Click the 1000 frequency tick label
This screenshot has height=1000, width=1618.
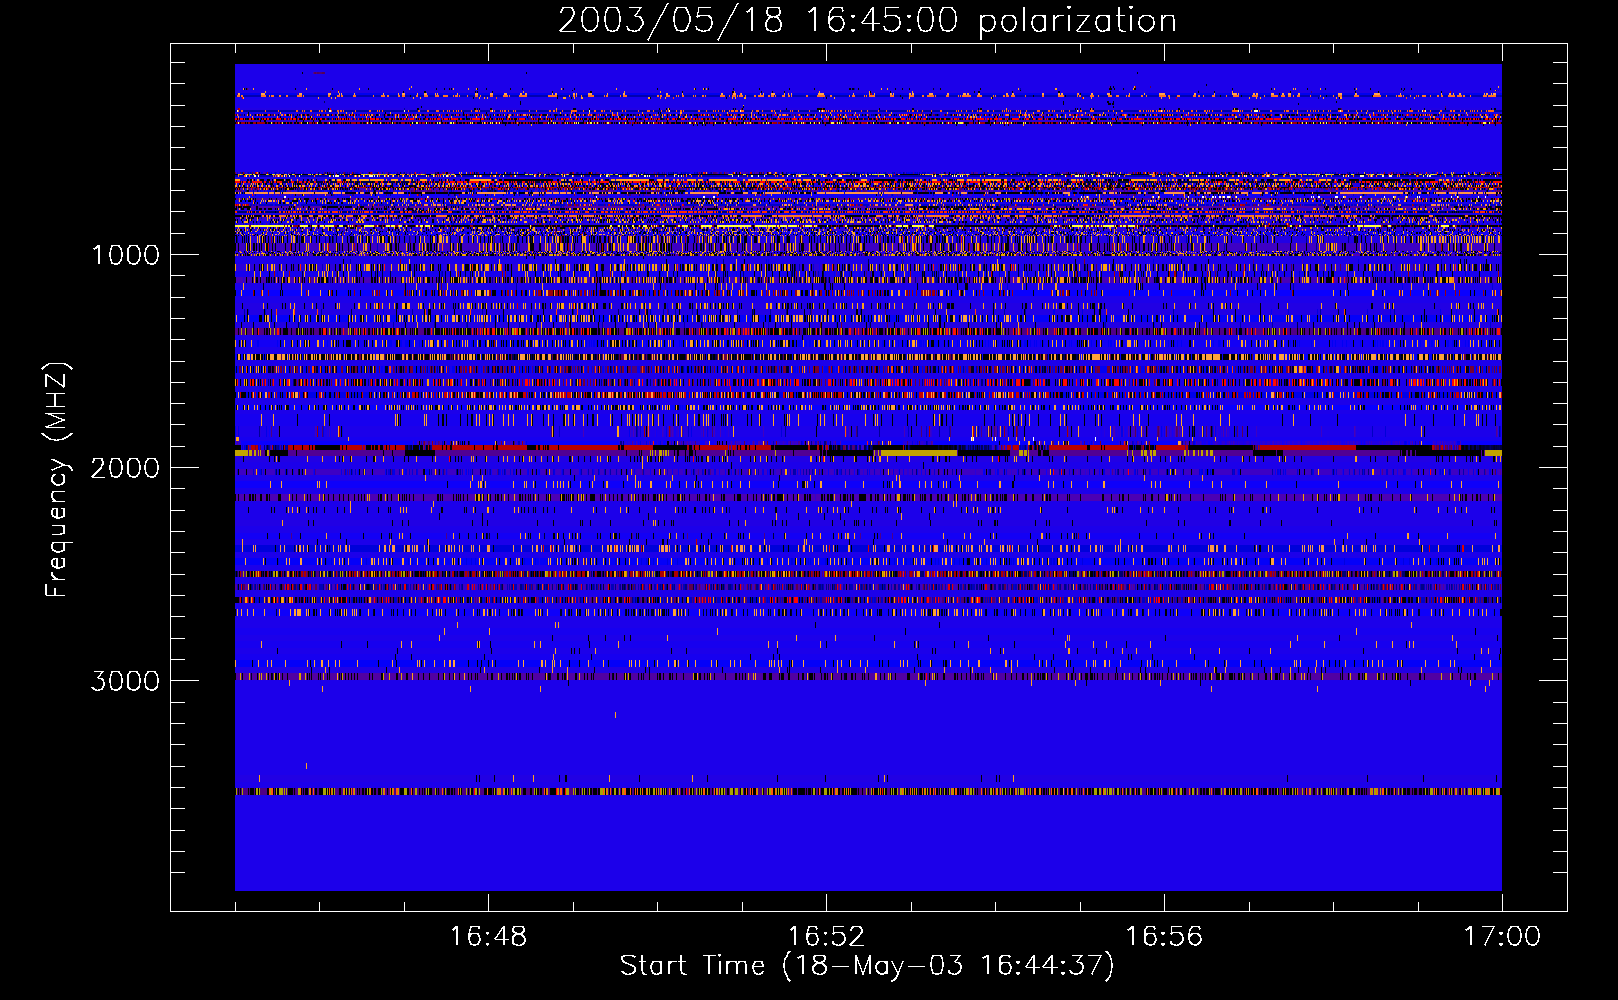click(125, 254)
